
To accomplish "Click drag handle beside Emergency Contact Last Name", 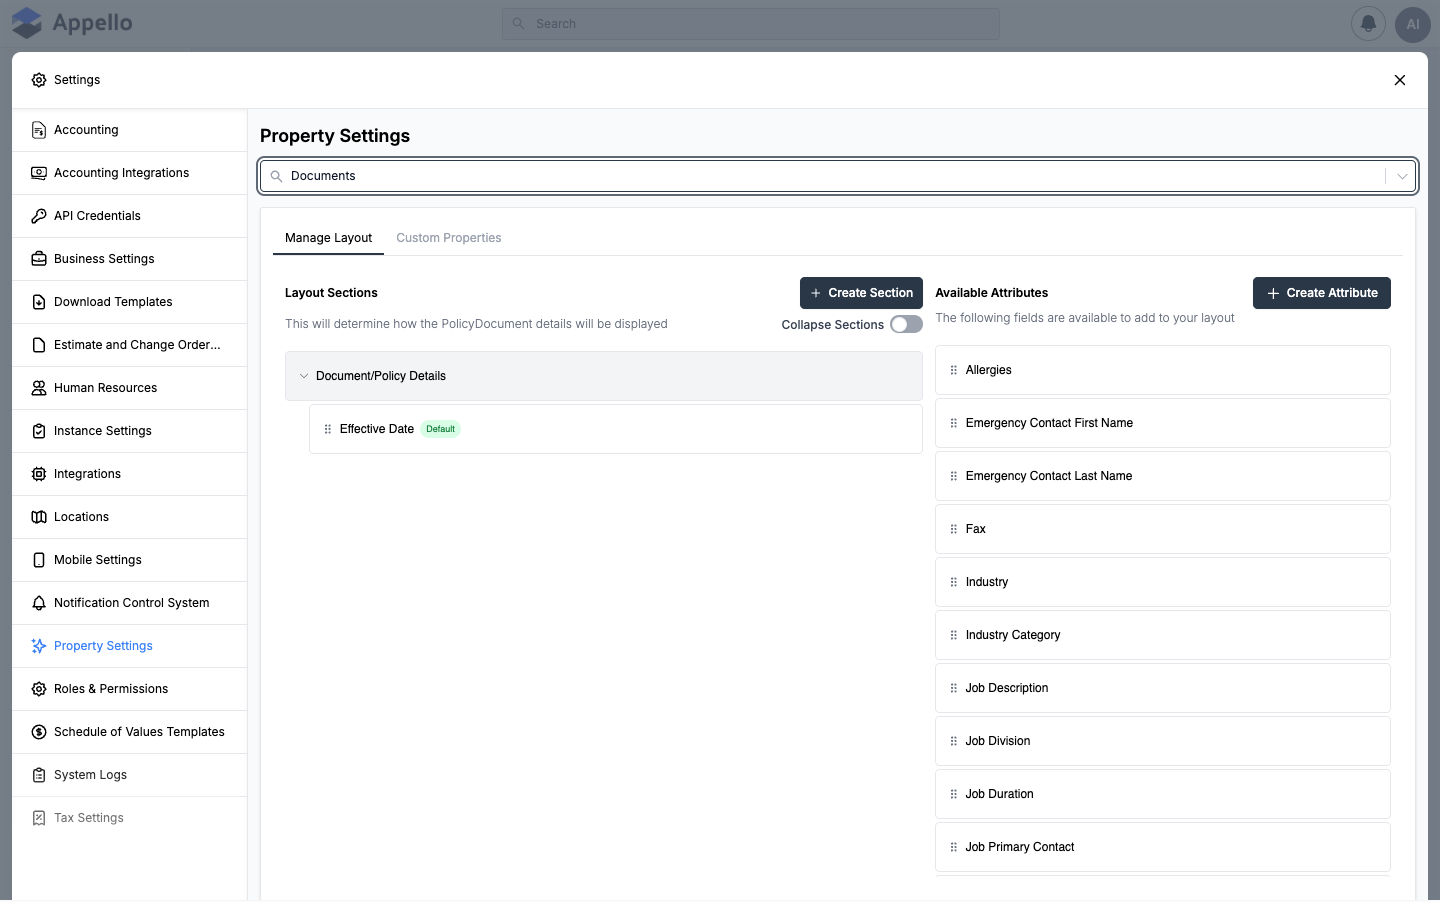I will 954,476.
